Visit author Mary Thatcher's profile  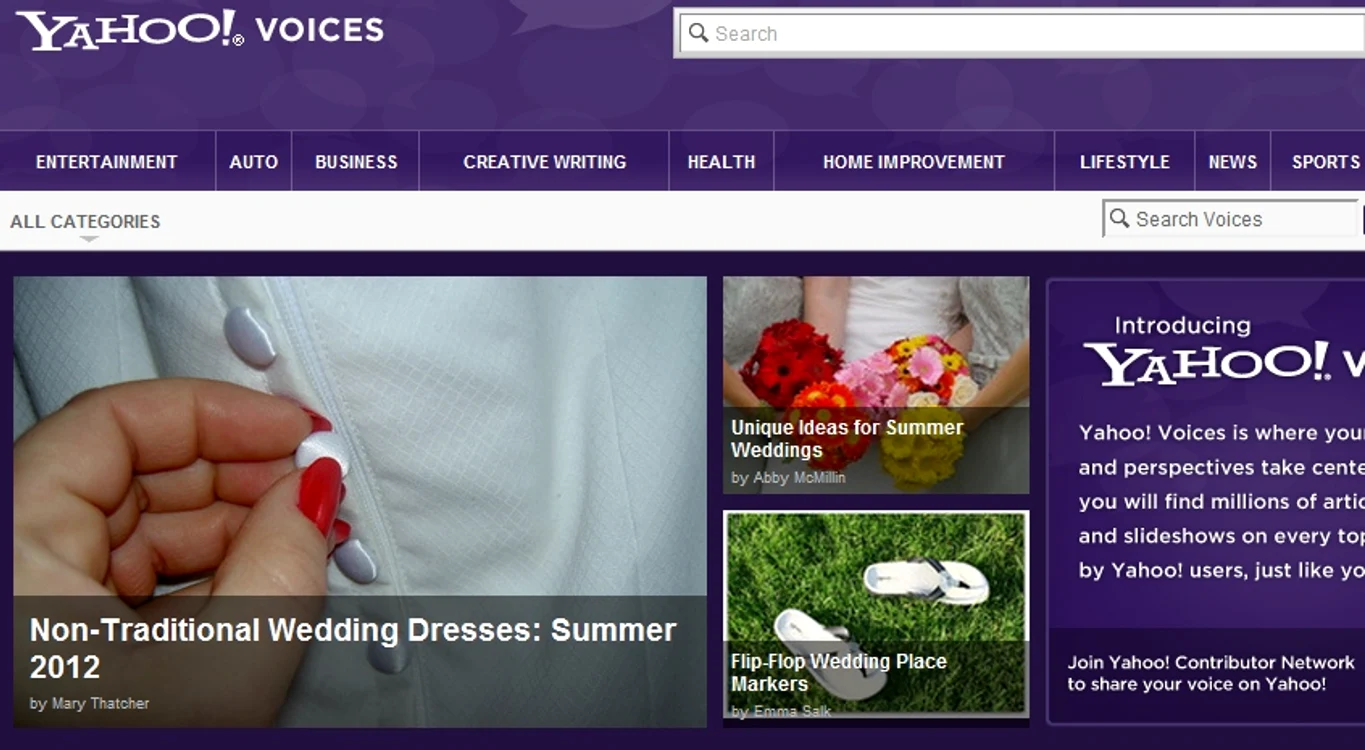pyautogui.click(x=100, y=704)
